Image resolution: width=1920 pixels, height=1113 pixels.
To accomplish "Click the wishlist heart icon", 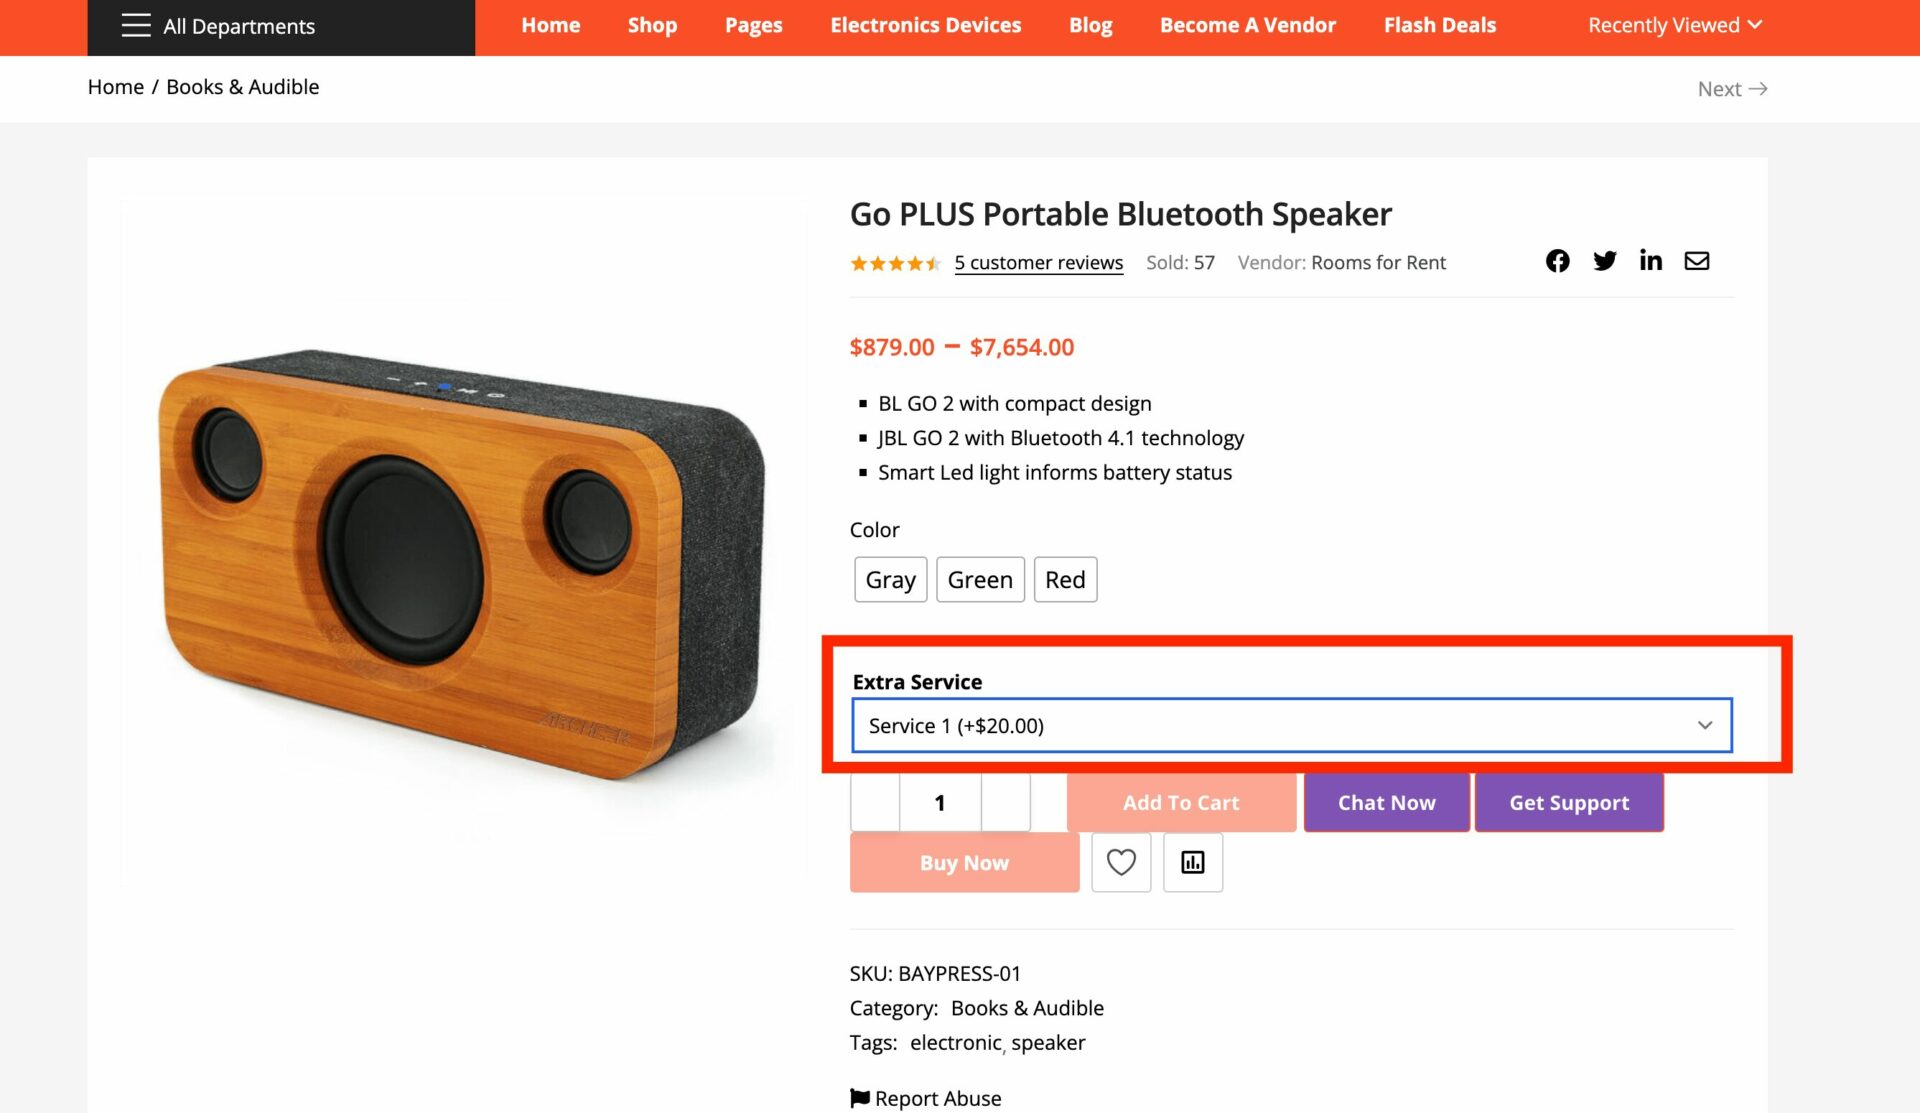I will coord(1122,863).
